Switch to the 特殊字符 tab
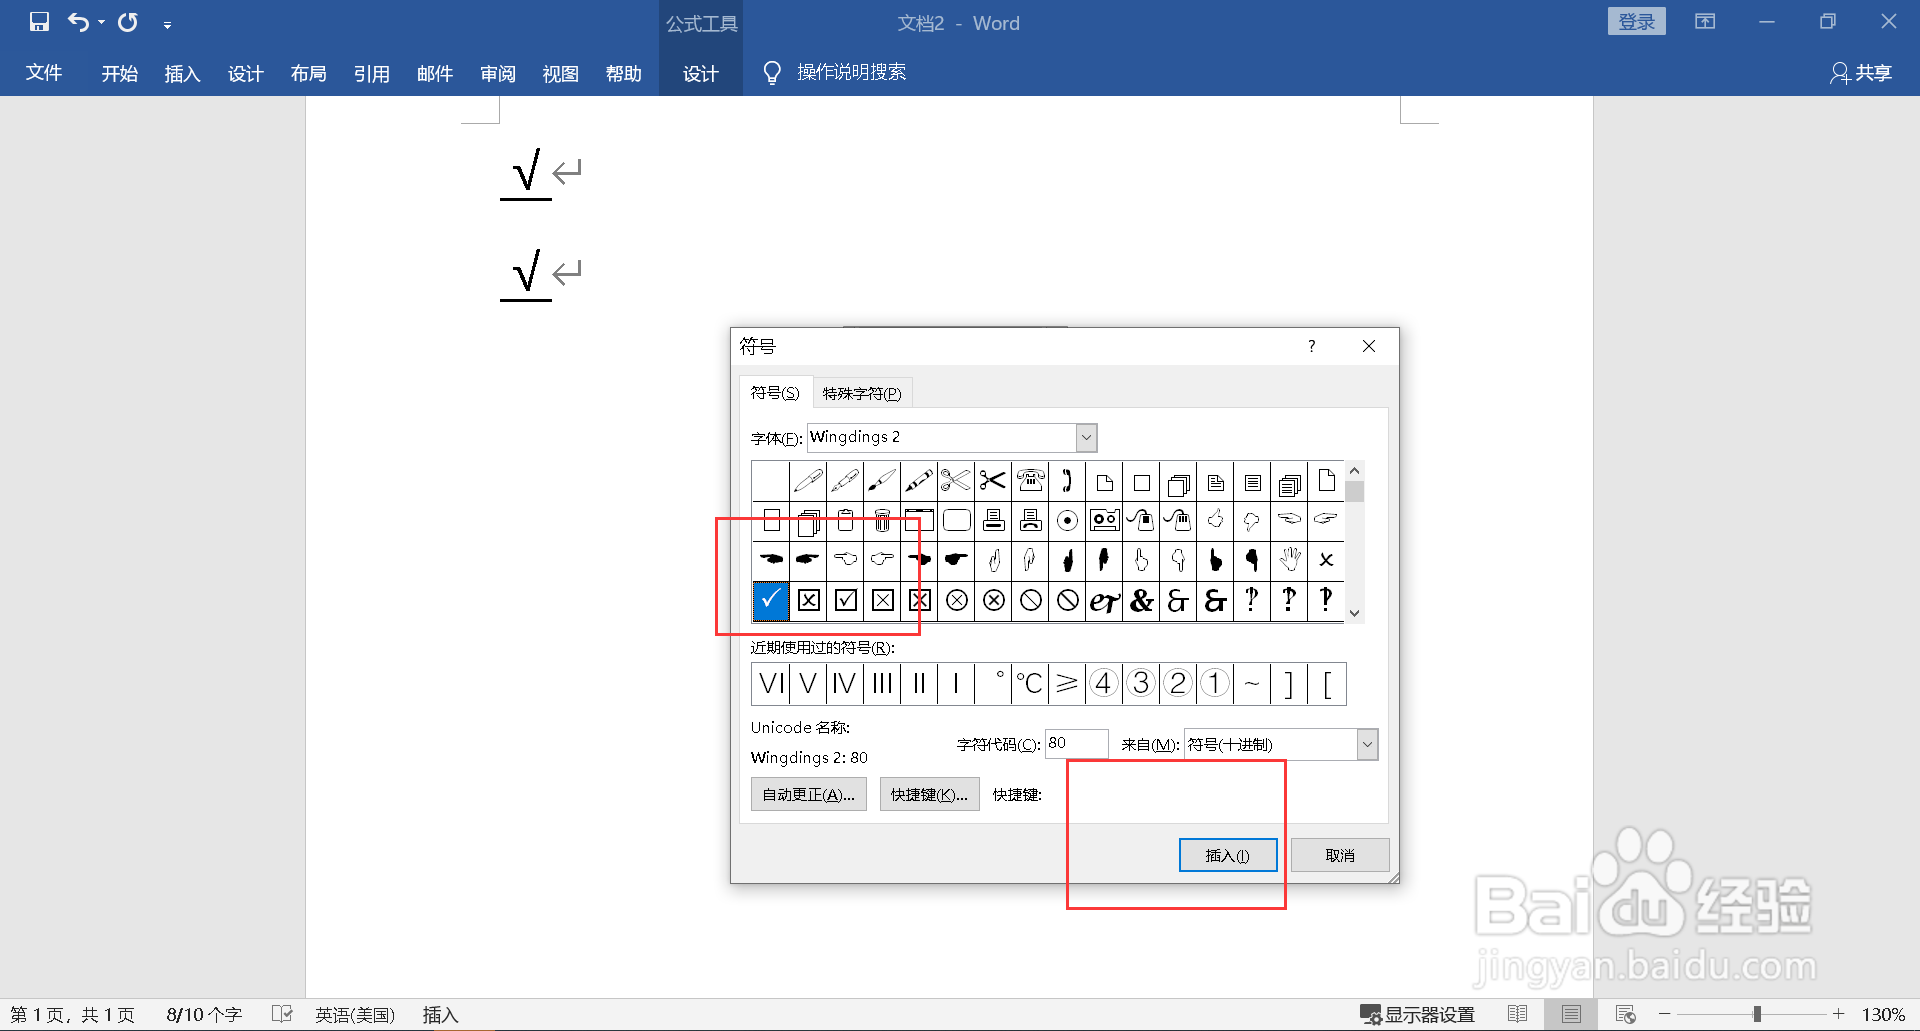1920x1031 pixels. 862,392
